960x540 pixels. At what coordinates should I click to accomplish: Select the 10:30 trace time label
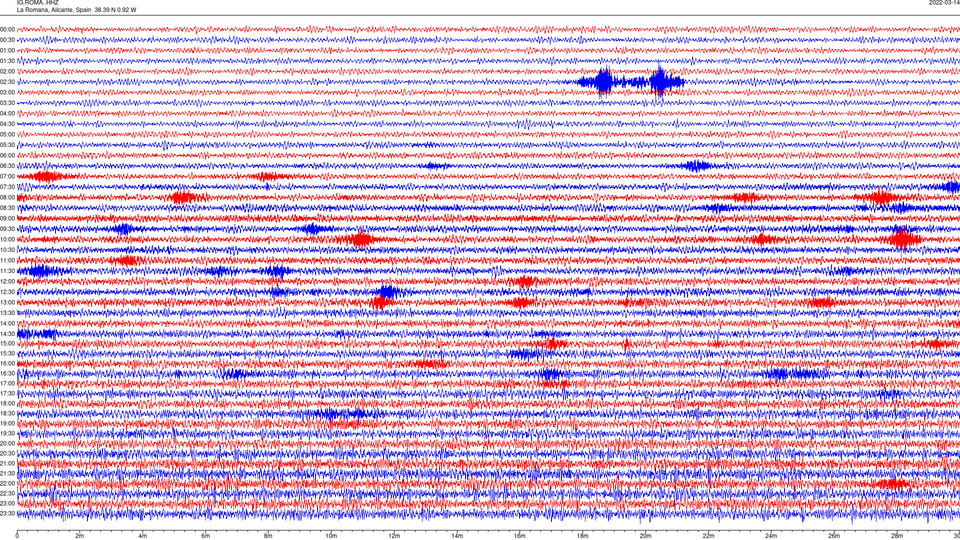click(x=7, y=250)
